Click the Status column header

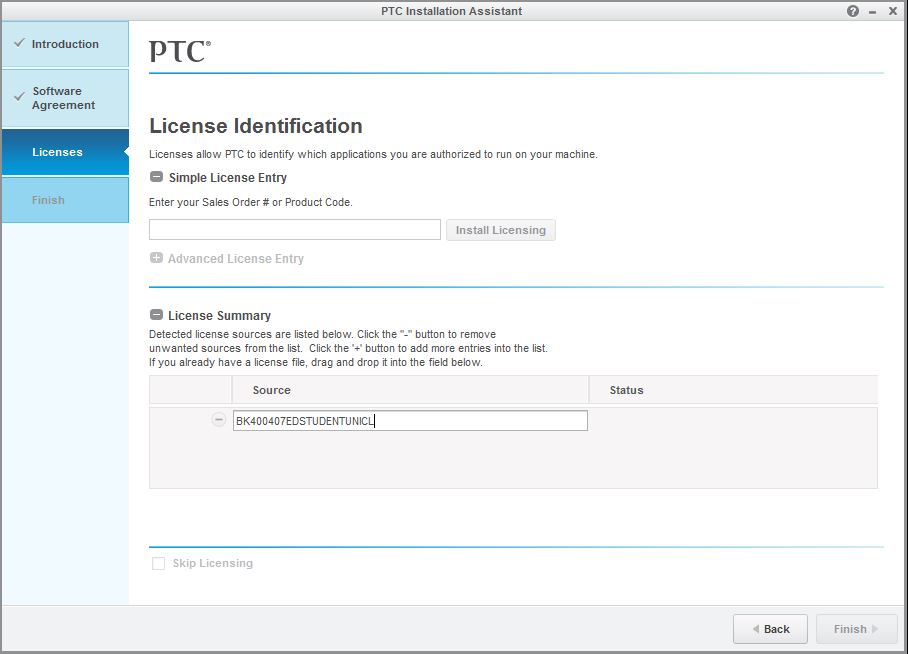(x=733, y=390)
